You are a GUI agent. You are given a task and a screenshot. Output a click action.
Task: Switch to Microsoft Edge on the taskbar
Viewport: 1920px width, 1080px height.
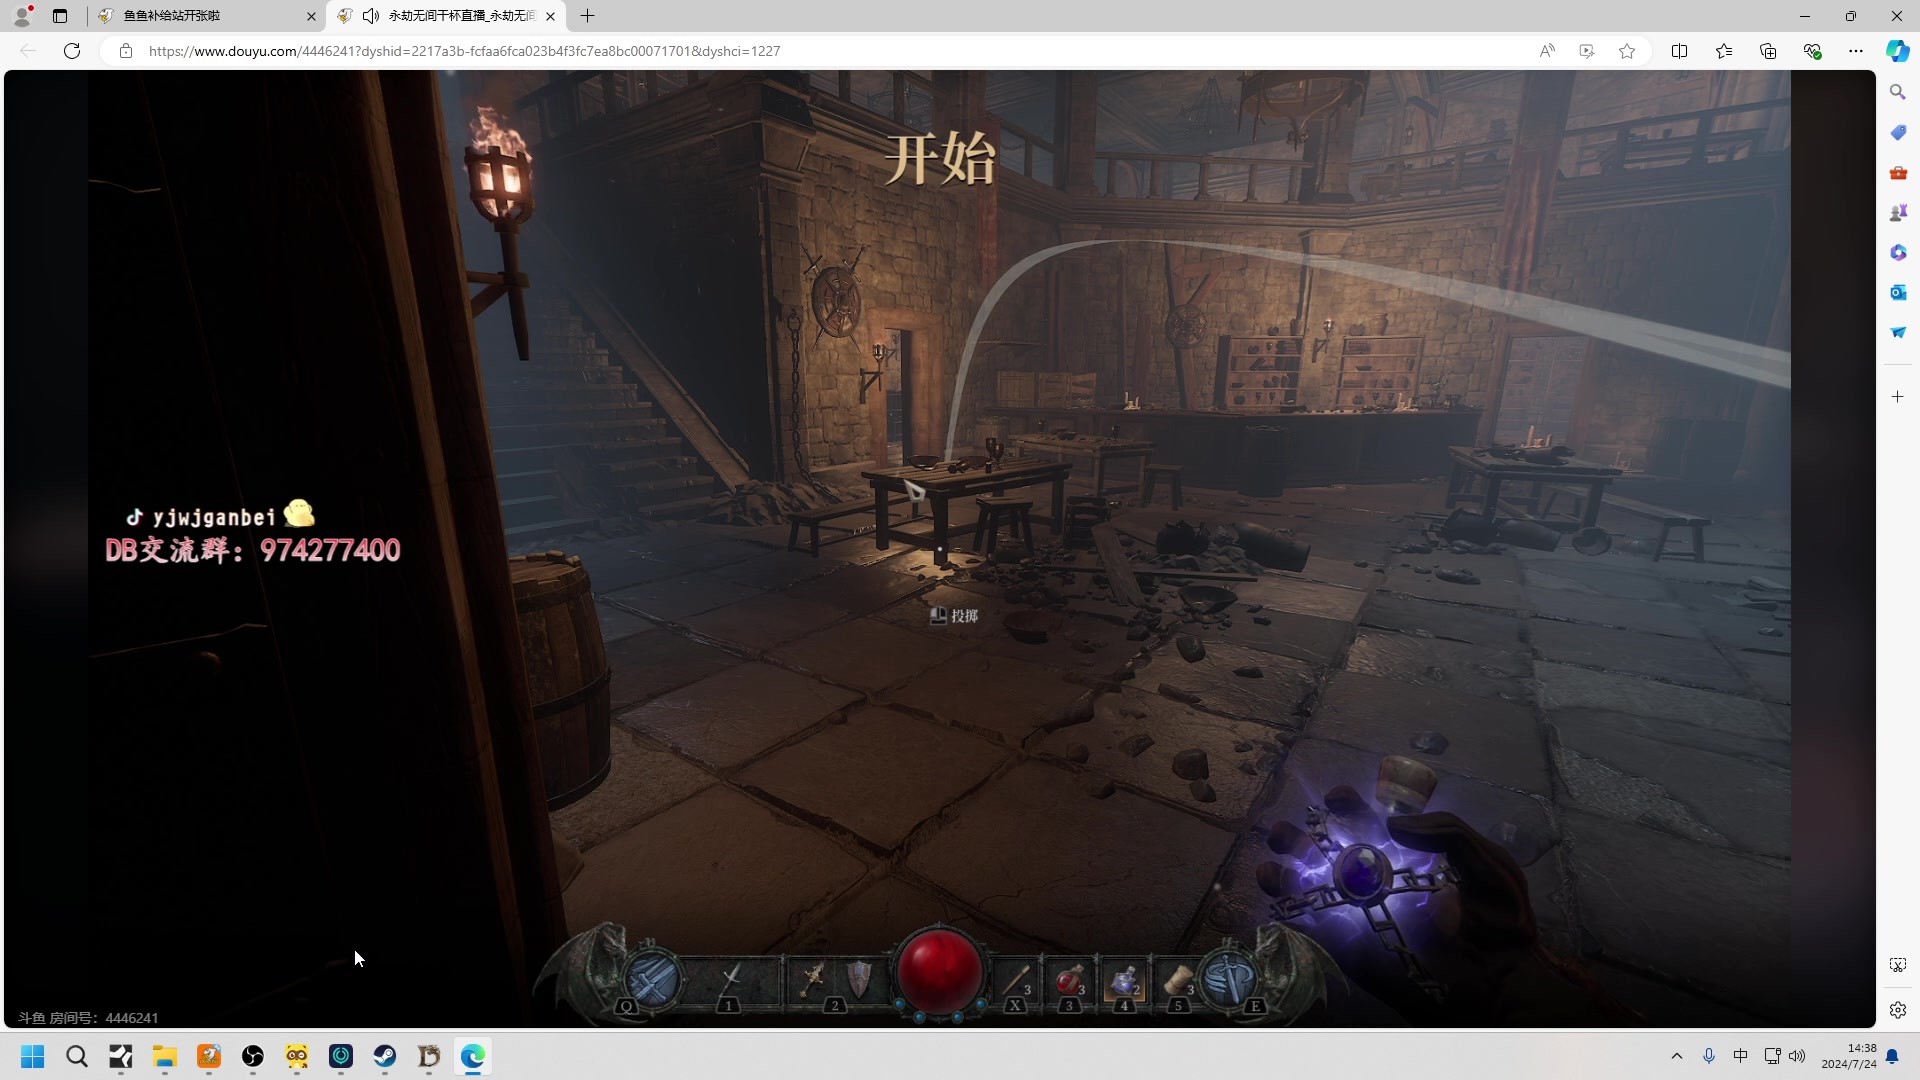coord(473,1057)
